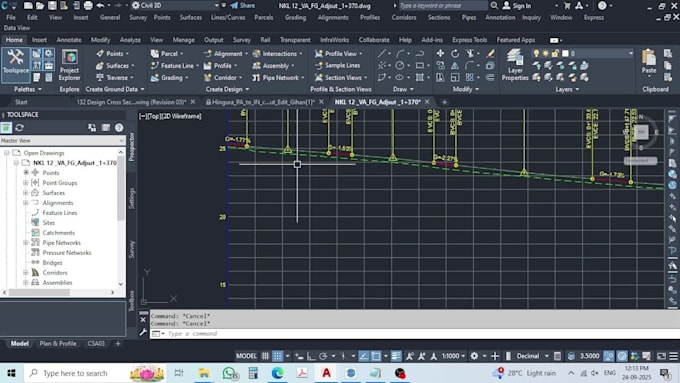Switch to Plan & Profile layout tab
This screenshot has height=383, width=680.
(x=58, y=344)
